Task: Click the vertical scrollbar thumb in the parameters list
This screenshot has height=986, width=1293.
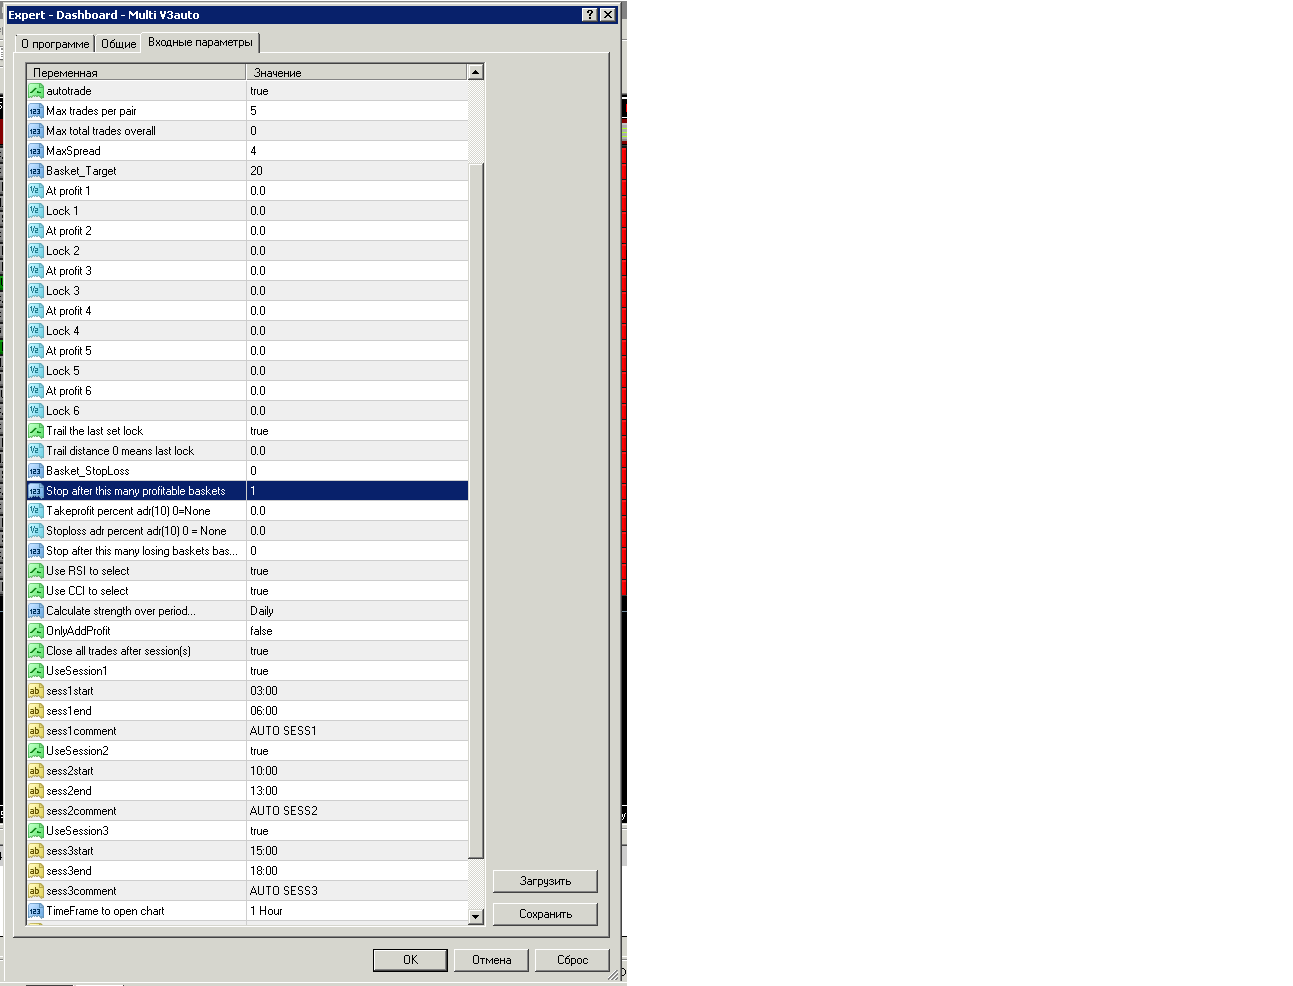Action: 476,510
